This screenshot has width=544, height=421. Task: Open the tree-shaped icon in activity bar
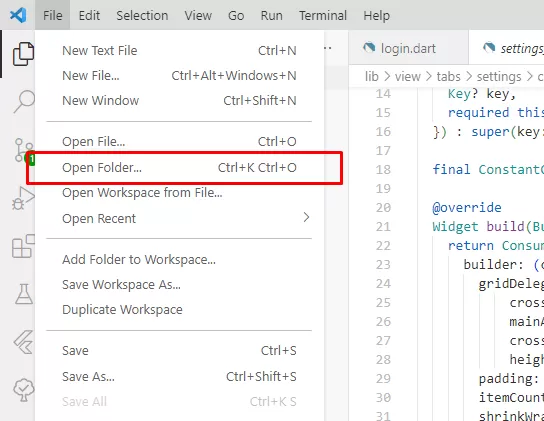pos(24,389)
